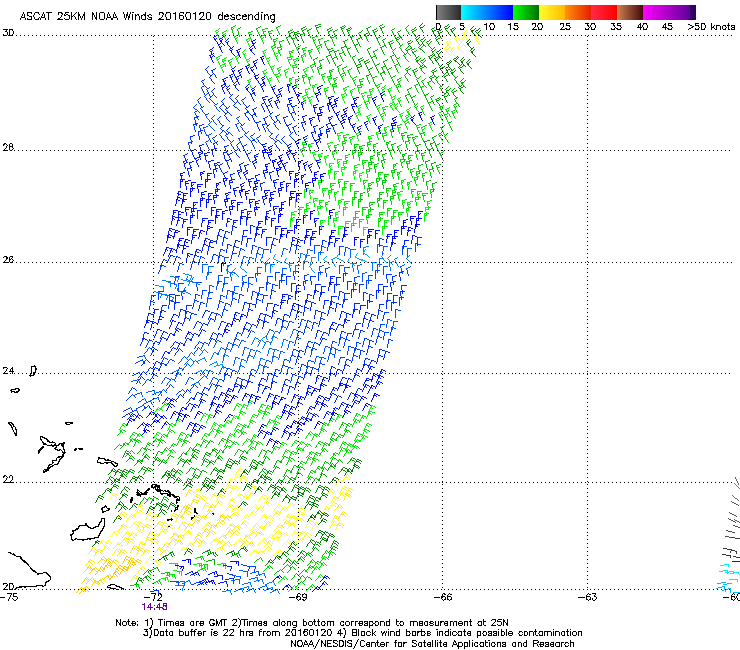
Task: Click the latitude label '22'
Action: pyautogui.click(x=8, y=480)
